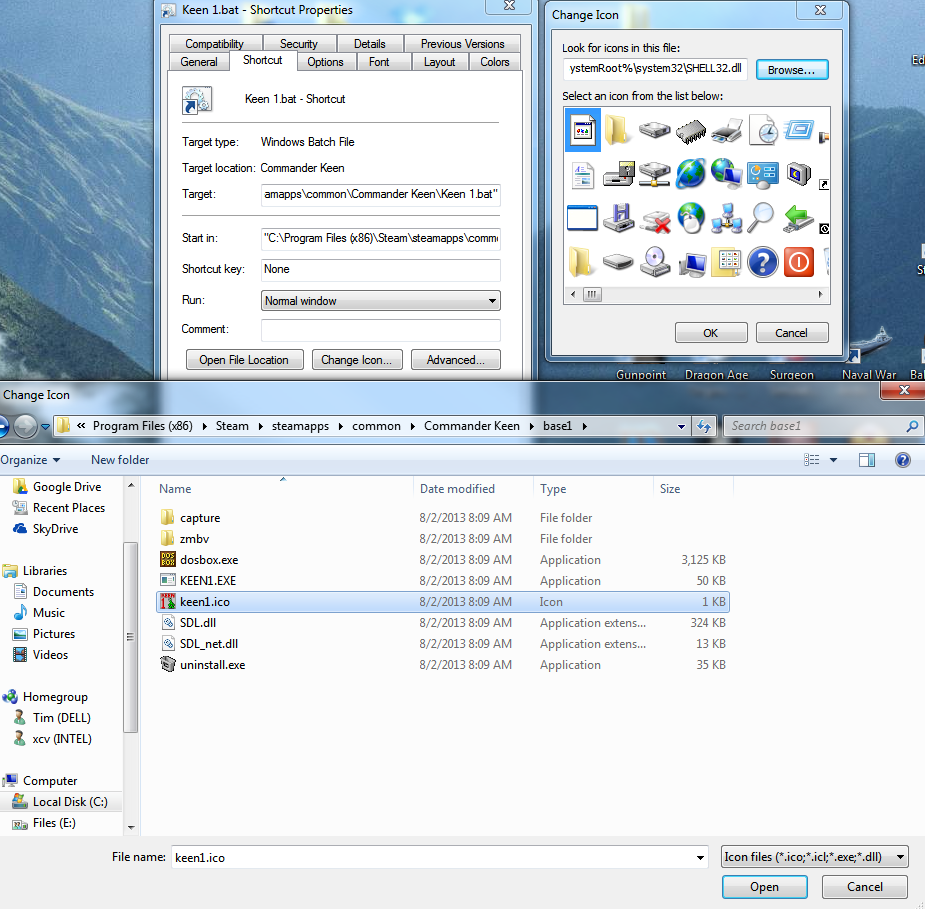Cancel the file open dialog
This screenshot has width=925, height=909.
(x=864, y=887)
